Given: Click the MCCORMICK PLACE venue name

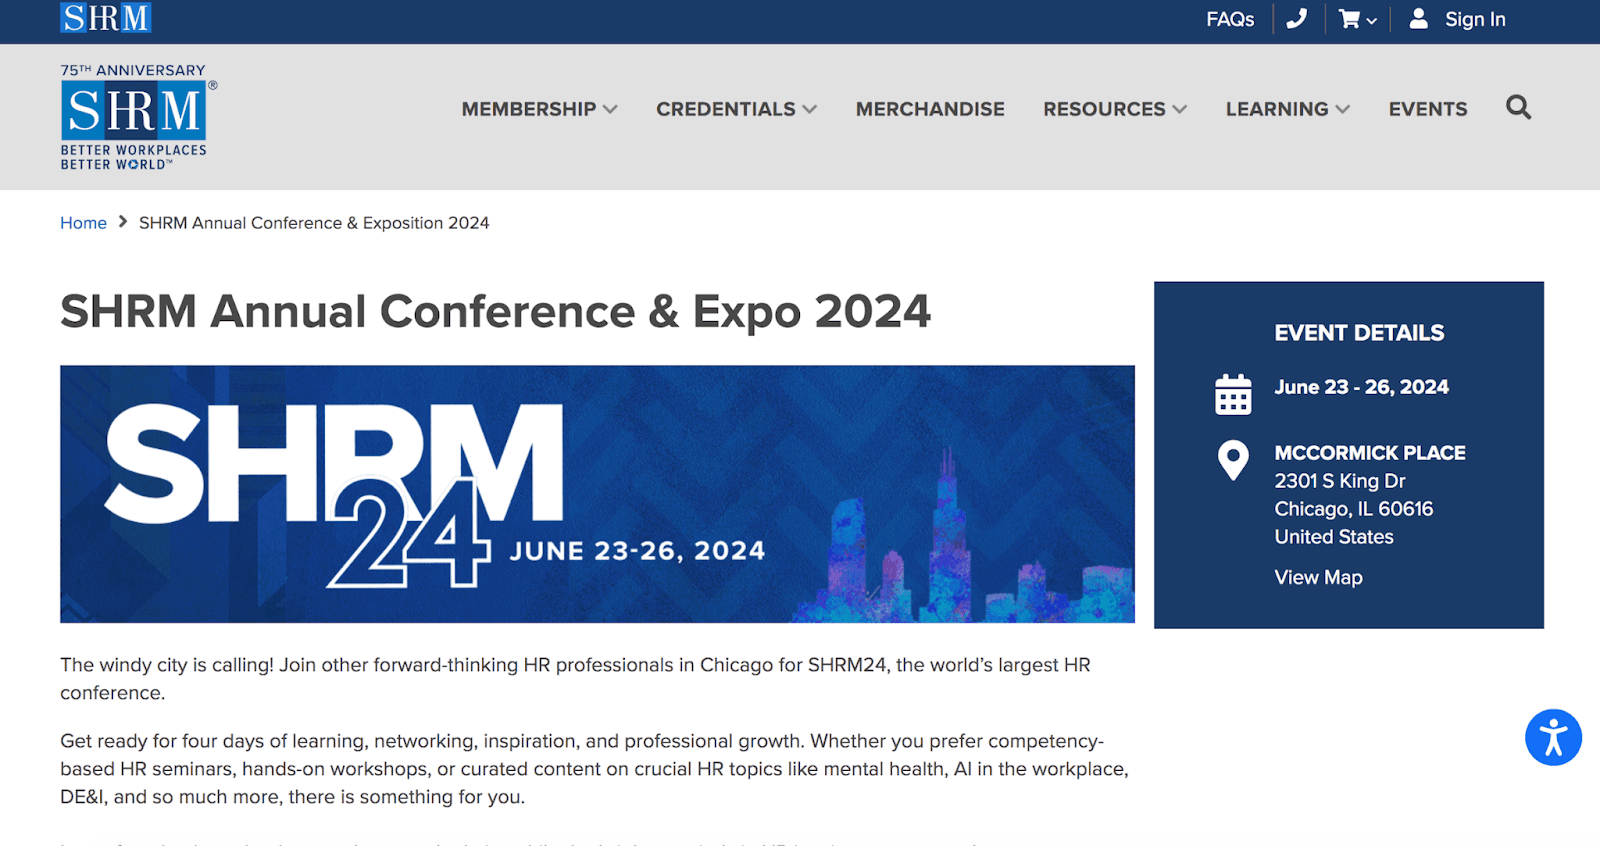Looking at the screenshot, I should coord(1369,453).
